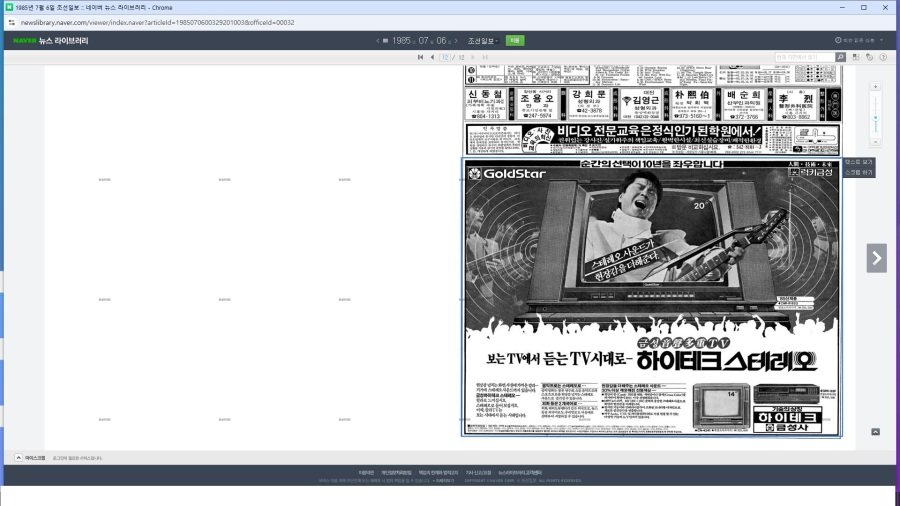900x506 pixels.
Task: Click the search-in-page text field
Action: tap(805, 57)
